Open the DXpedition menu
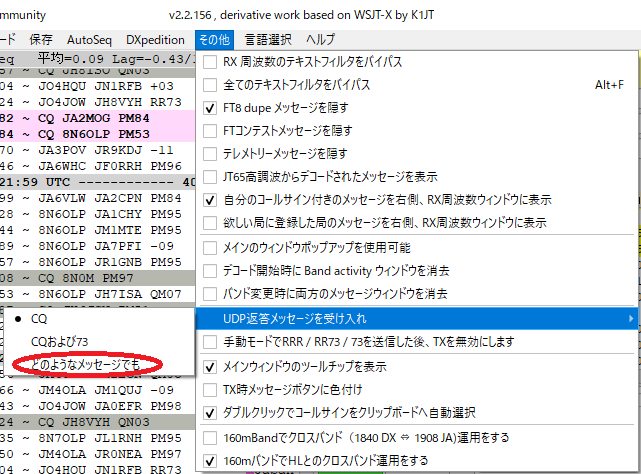The width and height of the screenshot is (641, 474). pyautogui.click(x=155, y=40)
